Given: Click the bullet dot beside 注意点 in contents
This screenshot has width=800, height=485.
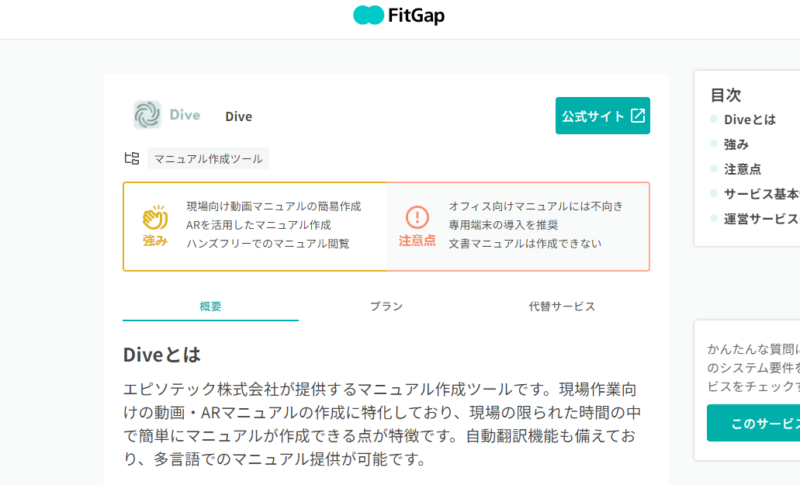Looking at the screenshot, I should pos(714,169).
